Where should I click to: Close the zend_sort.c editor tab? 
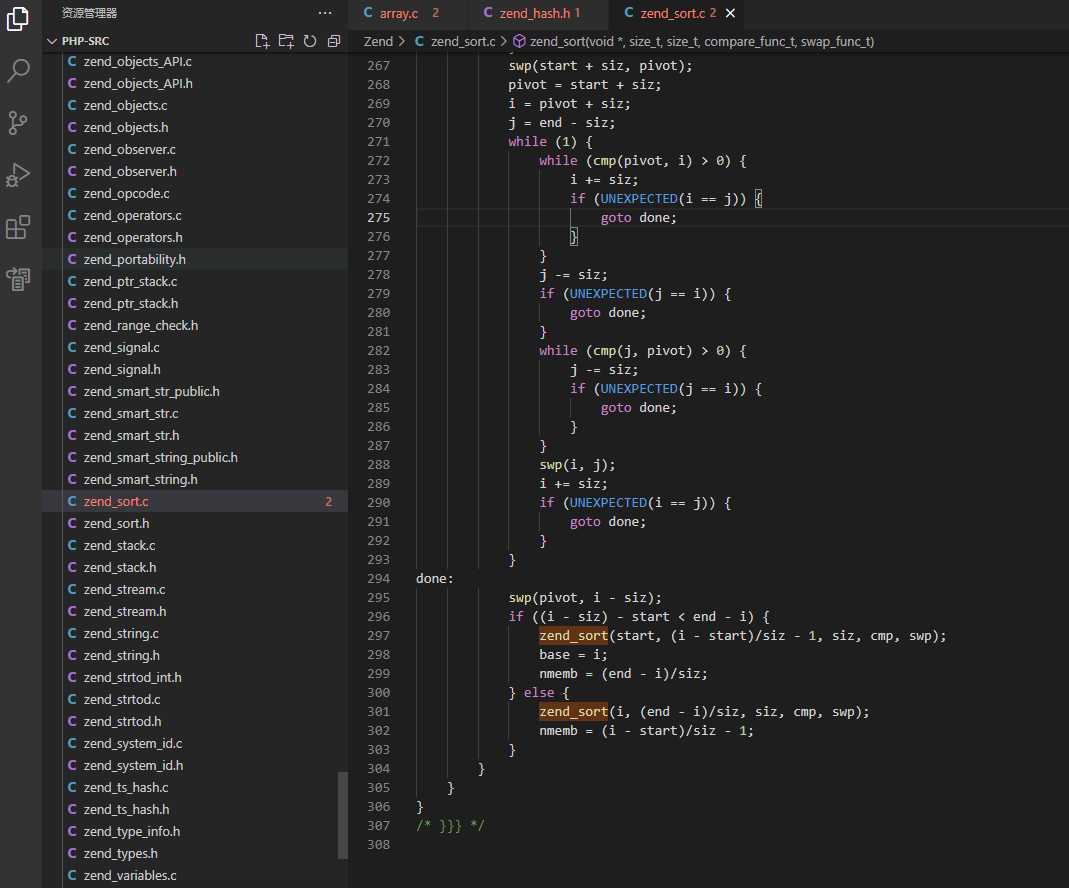(x=730, y=13)
